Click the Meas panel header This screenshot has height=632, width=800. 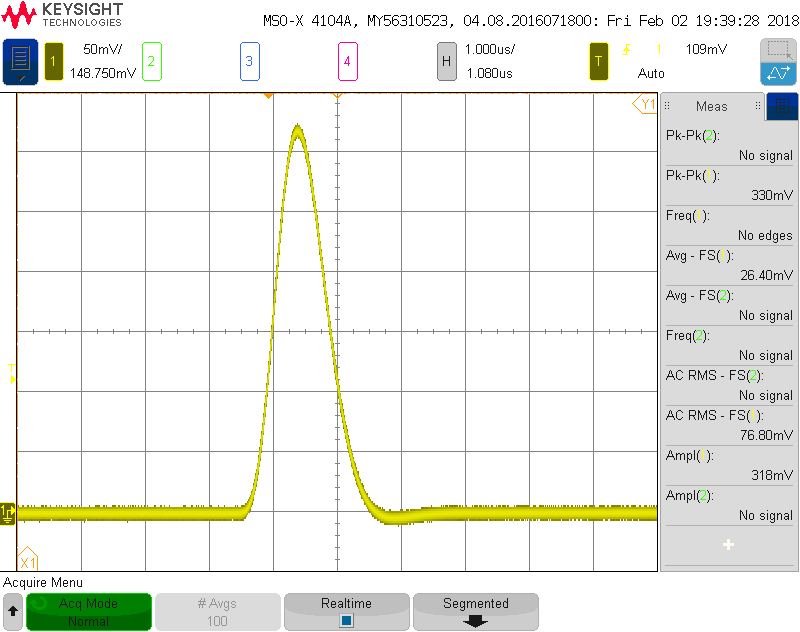click(712, 106)
